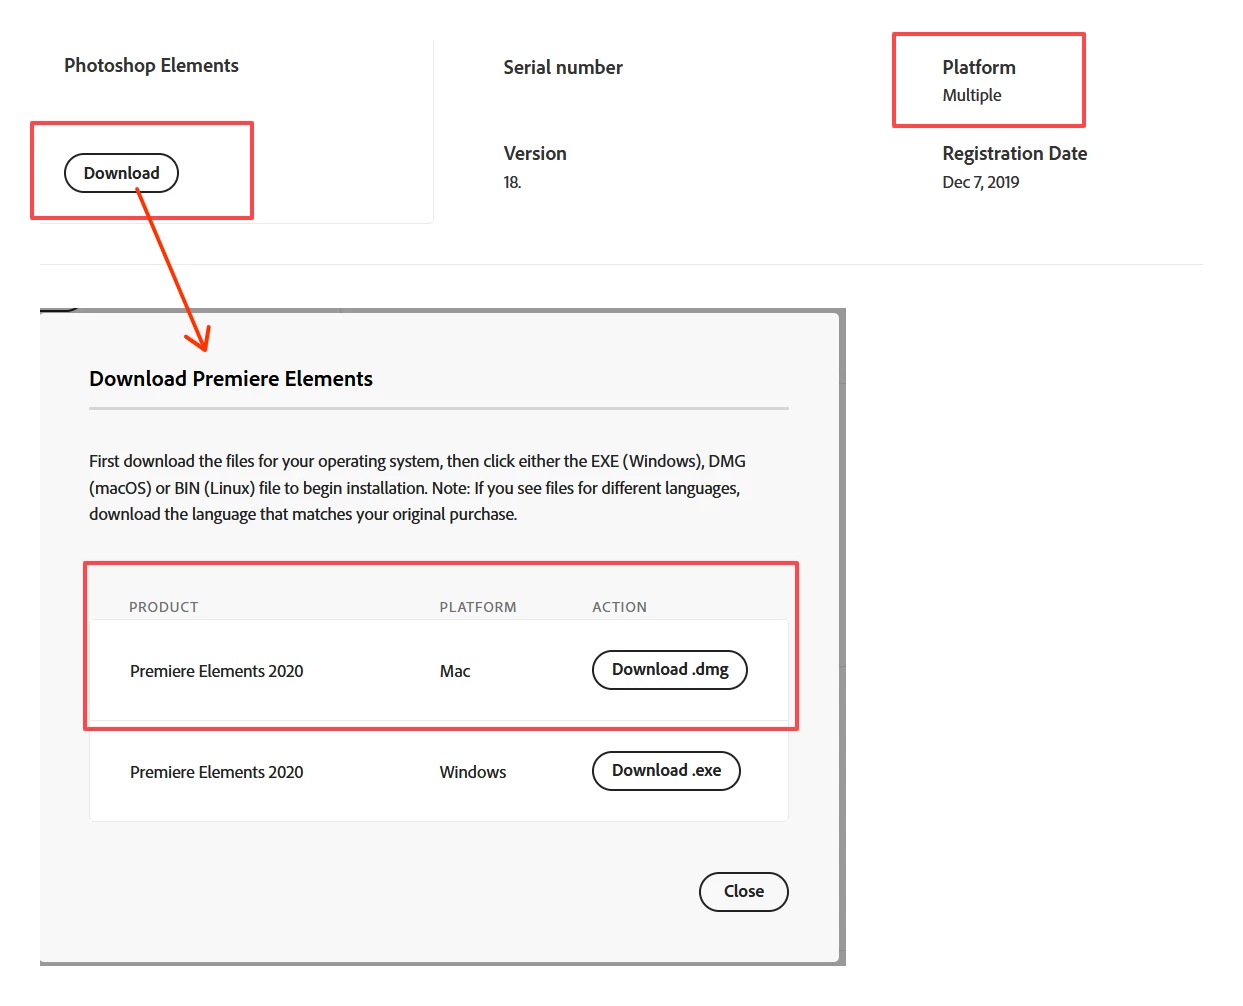
Task: Select Premiere Elements 2020 in the Windows row
Action: (x=217, y=772)
